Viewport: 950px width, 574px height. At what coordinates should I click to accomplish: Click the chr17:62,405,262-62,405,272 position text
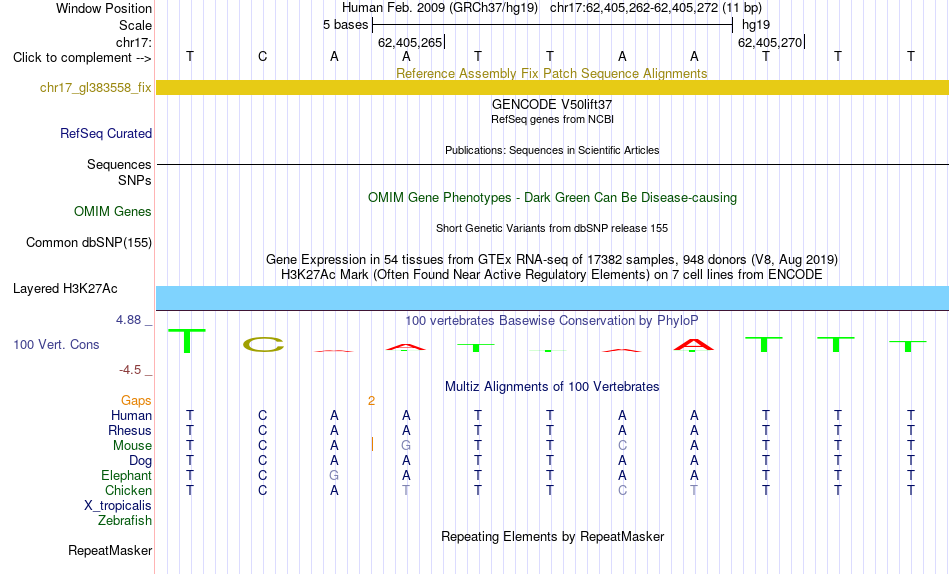click(x=656, y=8)
